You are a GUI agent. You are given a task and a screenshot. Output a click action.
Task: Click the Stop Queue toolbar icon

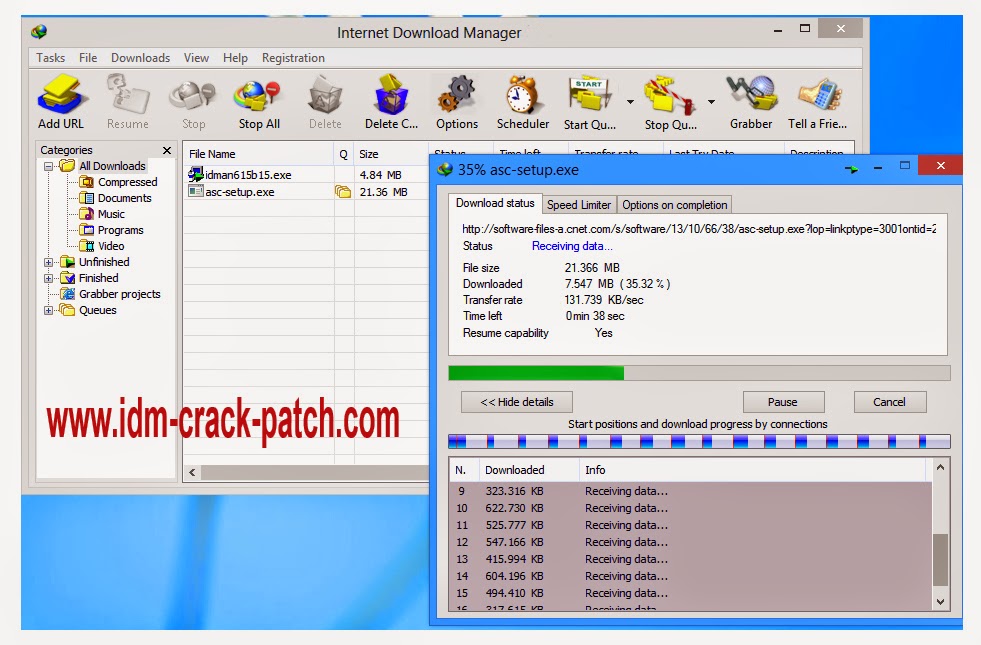pyautogui.click(x=670, y=102)
